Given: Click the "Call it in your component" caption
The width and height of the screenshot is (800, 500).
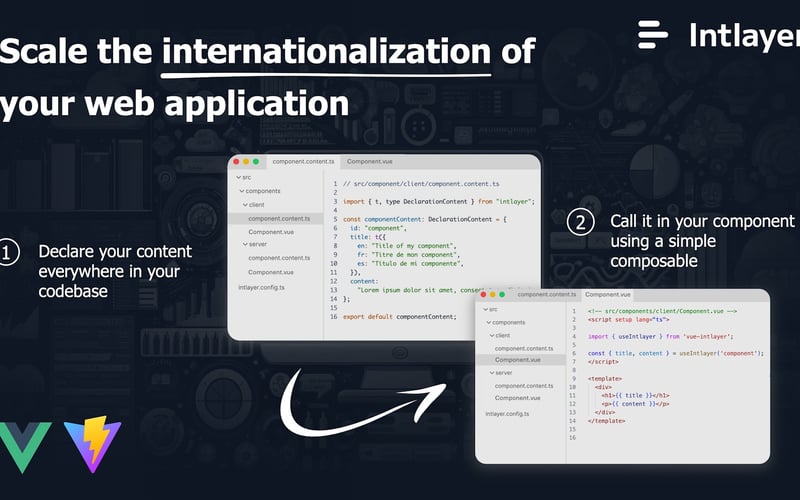Looking at the screenshot, I should 702,241.
